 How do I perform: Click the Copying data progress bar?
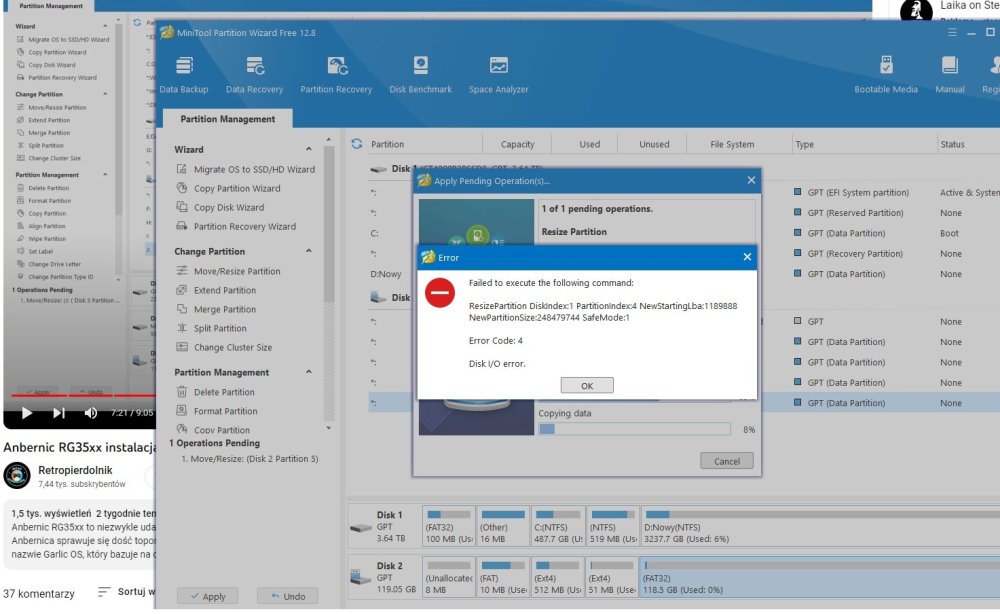(x=635, y=429)
